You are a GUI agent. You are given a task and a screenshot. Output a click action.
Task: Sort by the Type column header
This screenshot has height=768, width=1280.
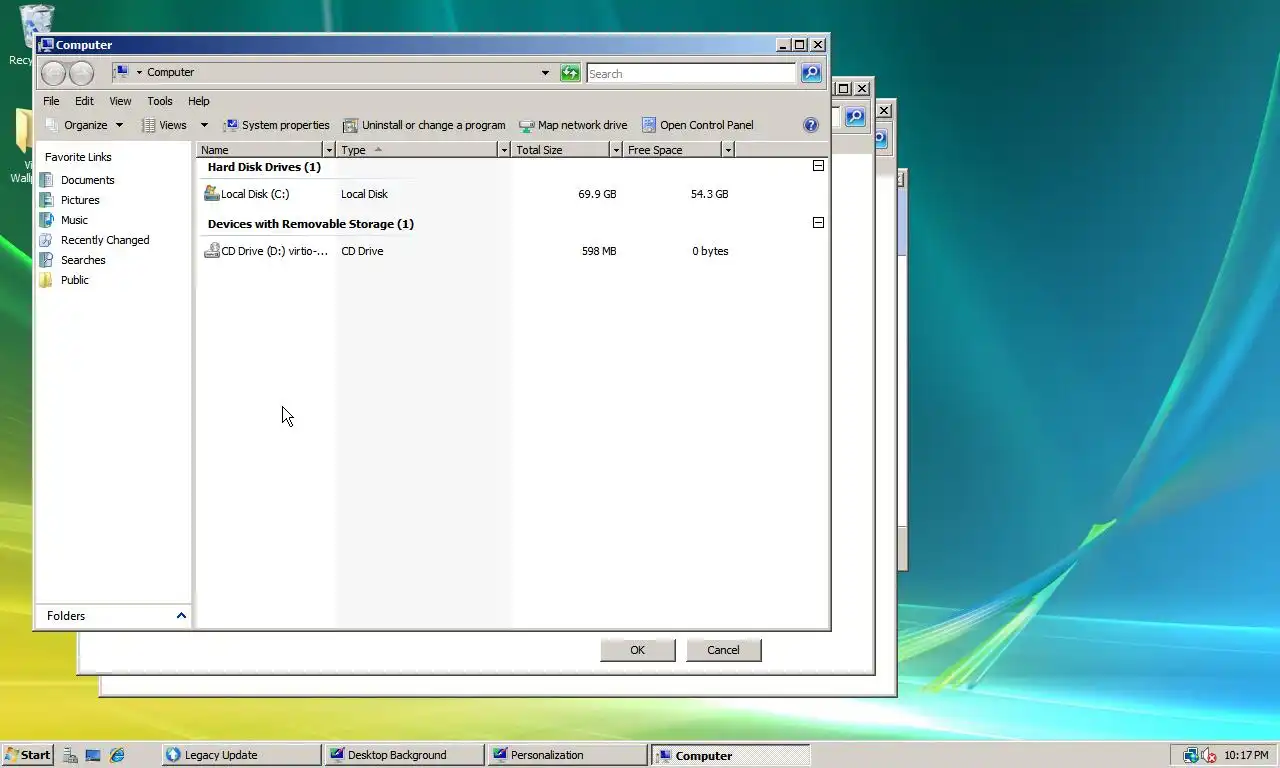[x=417, y=150]
